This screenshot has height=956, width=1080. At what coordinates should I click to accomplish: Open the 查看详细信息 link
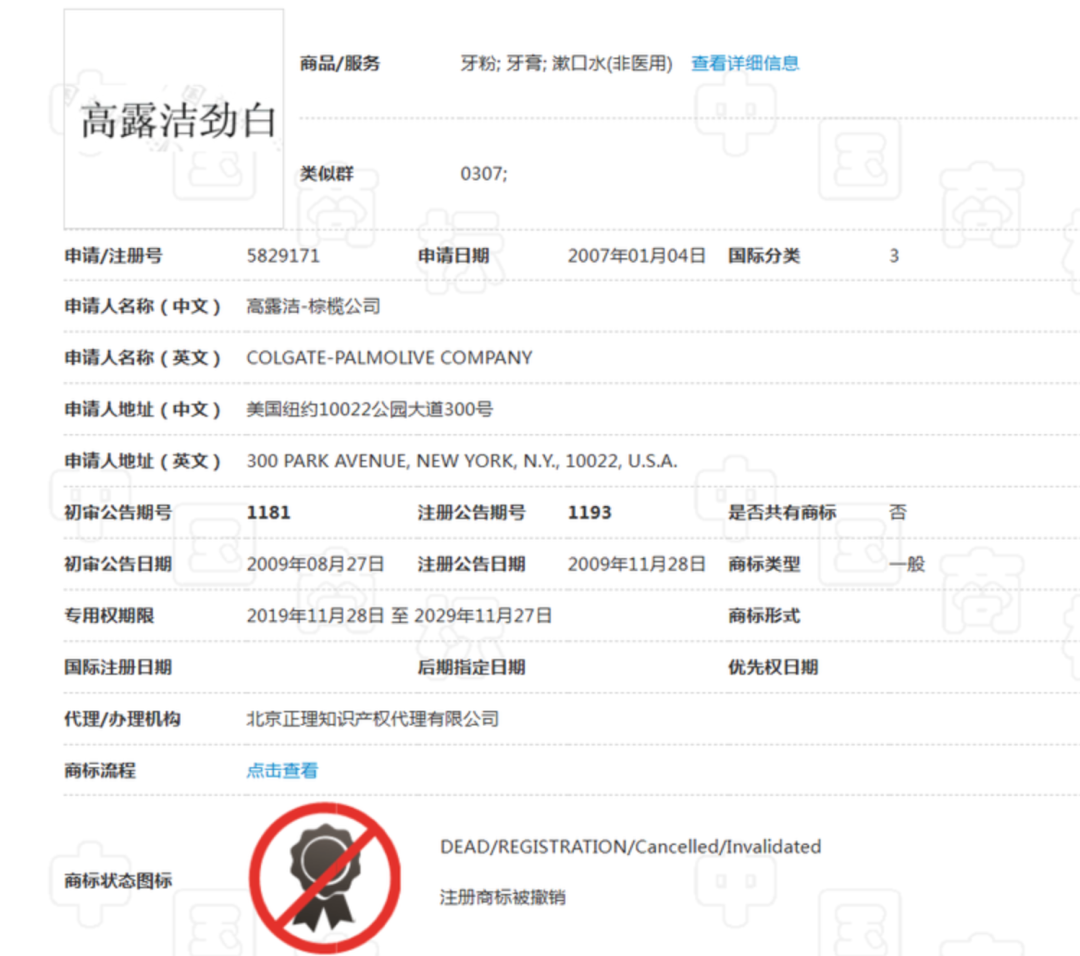click(745, 63)
